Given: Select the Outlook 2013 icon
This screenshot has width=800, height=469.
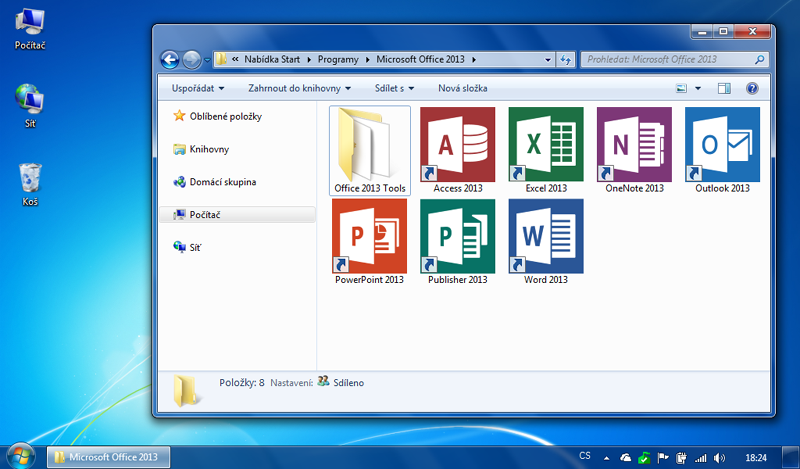Looking at the screenshot, I should [722, 145].
